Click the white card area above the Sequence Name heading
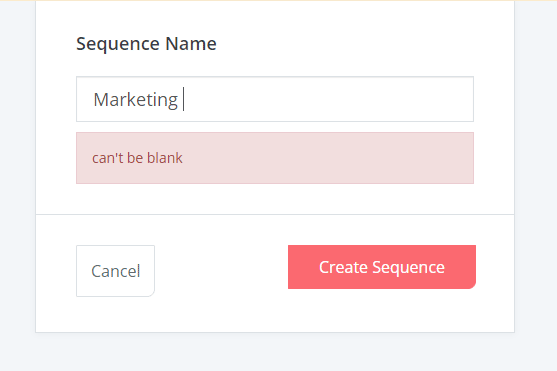This screenshot has width=557, height=371. coord(275,16)
